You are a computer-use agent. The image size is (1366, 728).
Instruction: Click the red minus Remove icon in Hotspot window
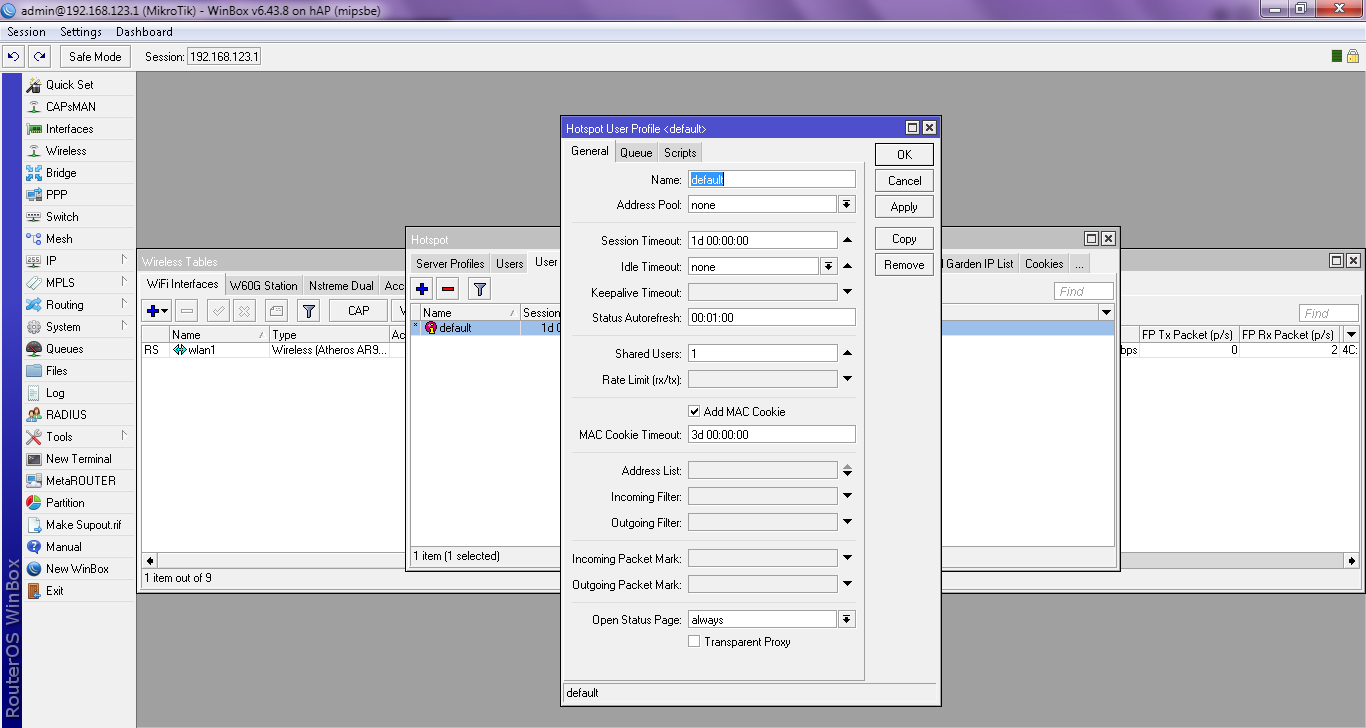point(448,289)
